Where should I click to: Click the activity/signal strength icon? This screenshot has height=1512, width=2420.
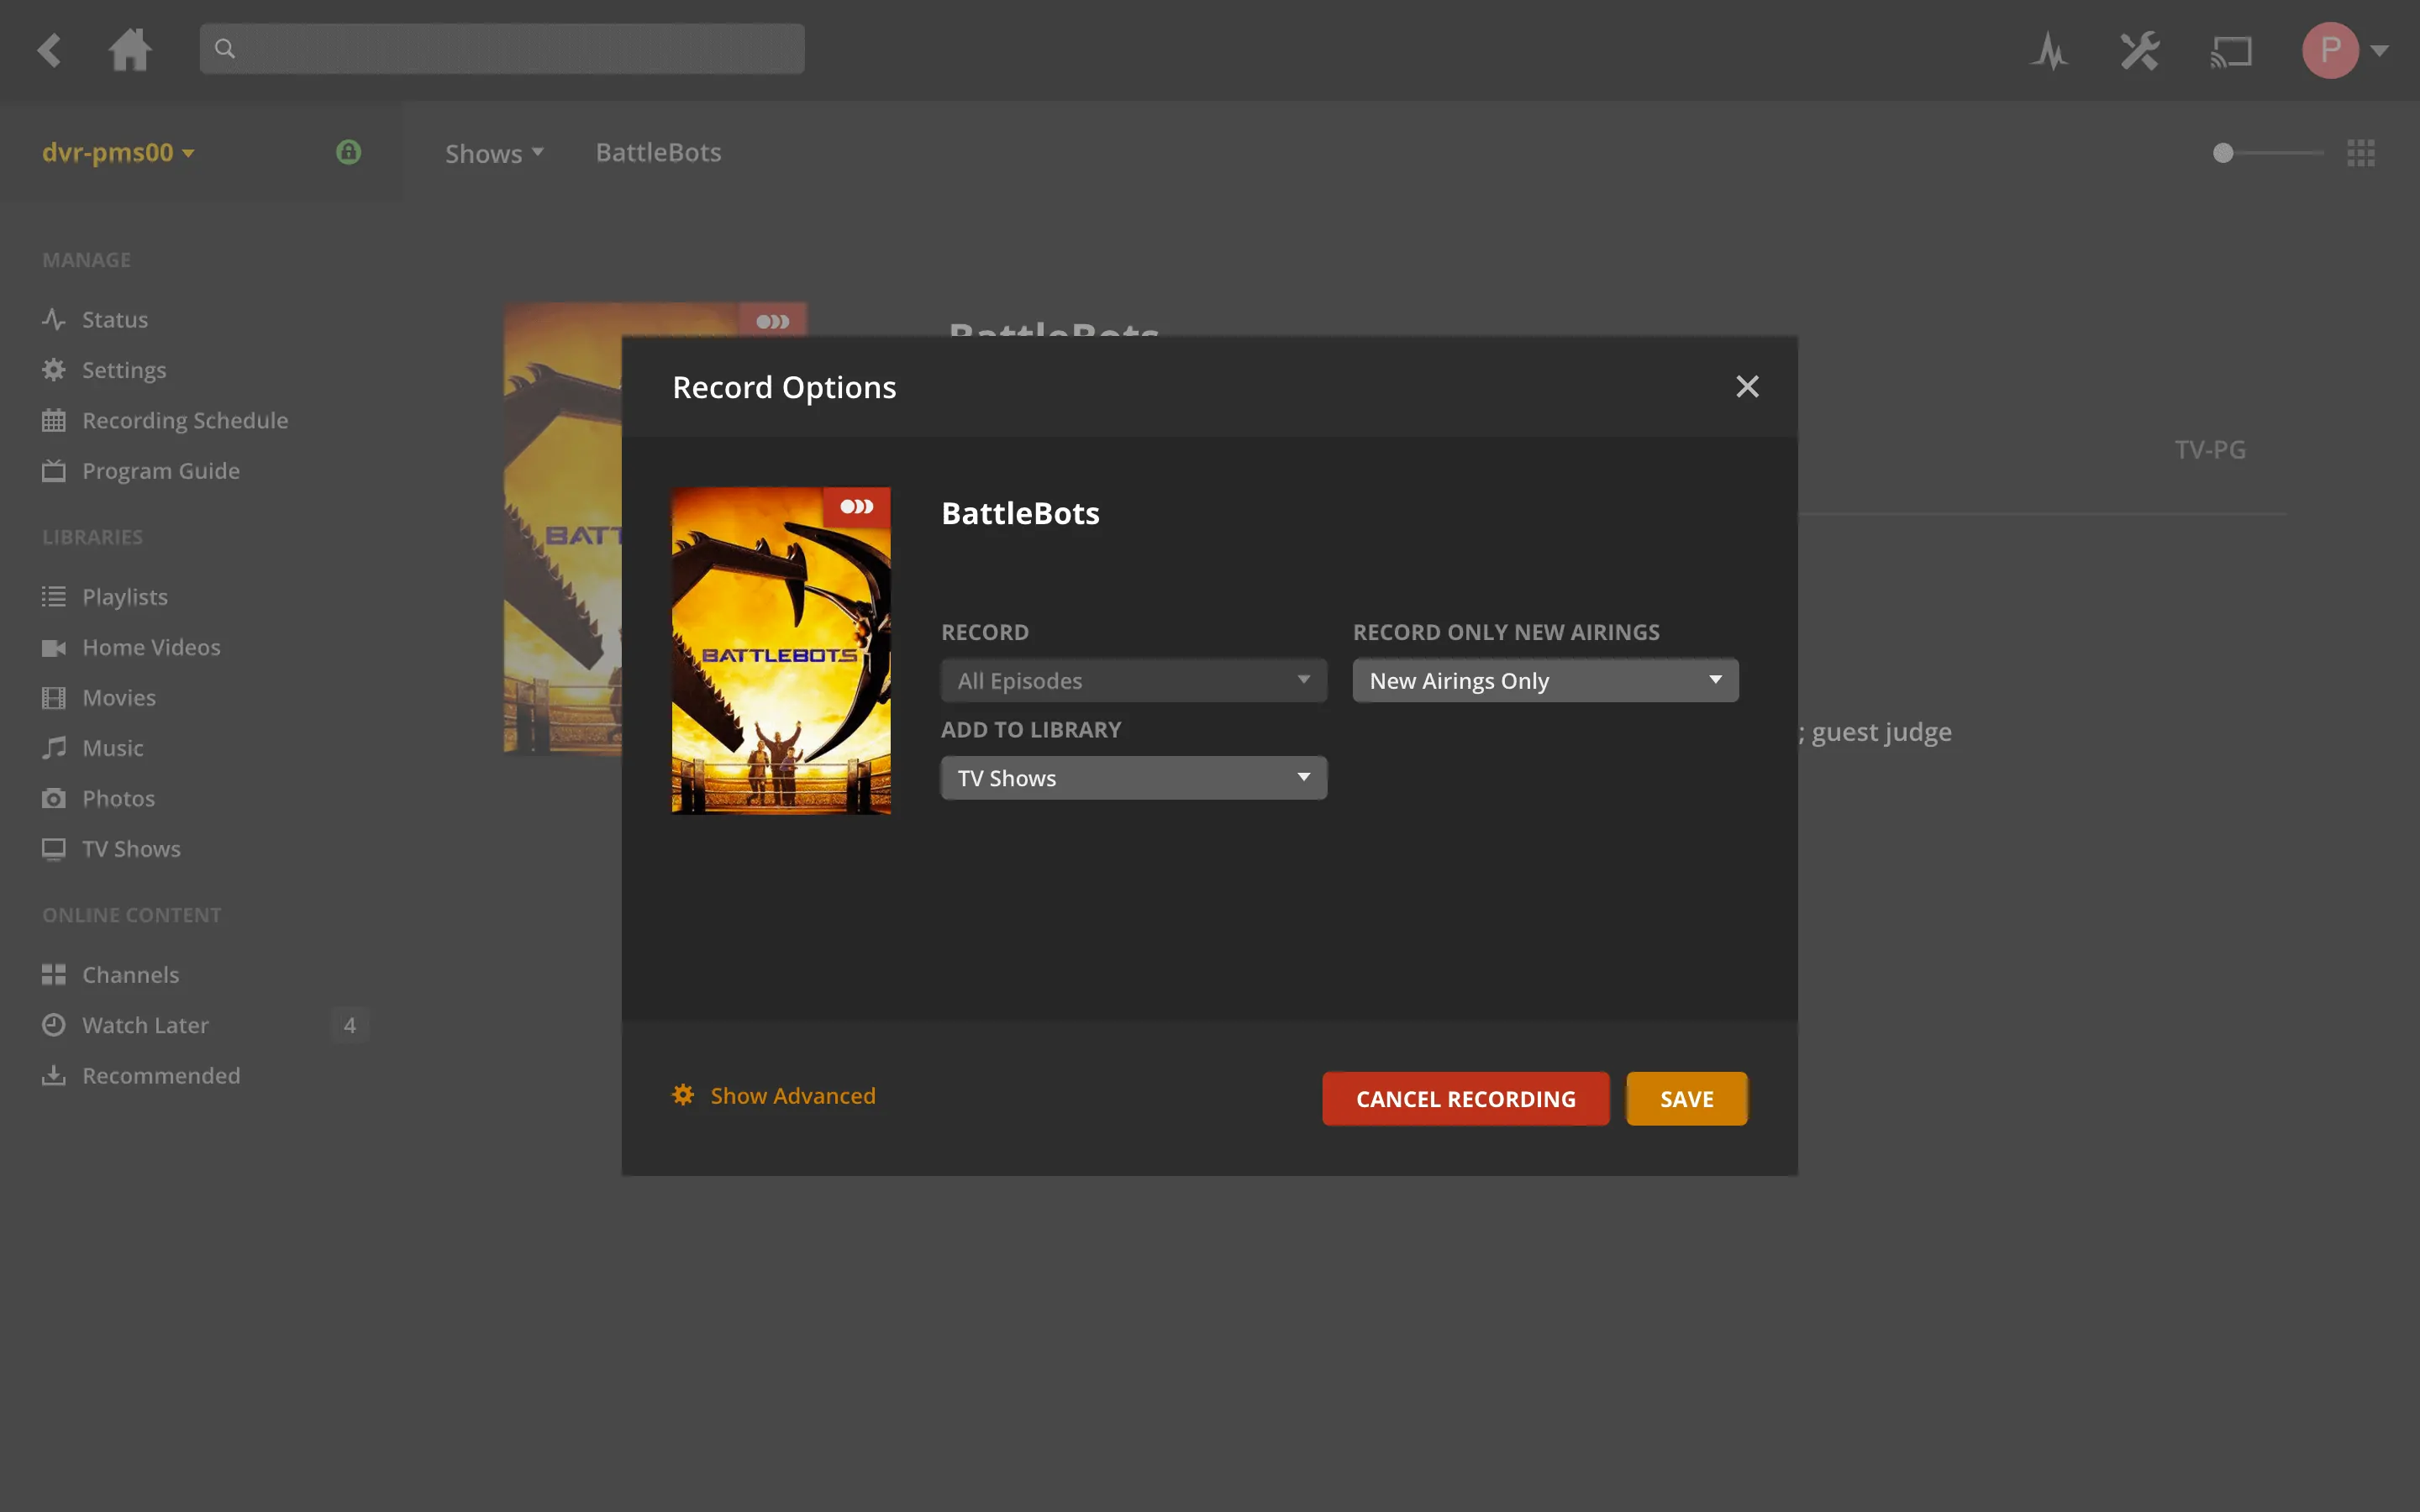[2049, 47]
